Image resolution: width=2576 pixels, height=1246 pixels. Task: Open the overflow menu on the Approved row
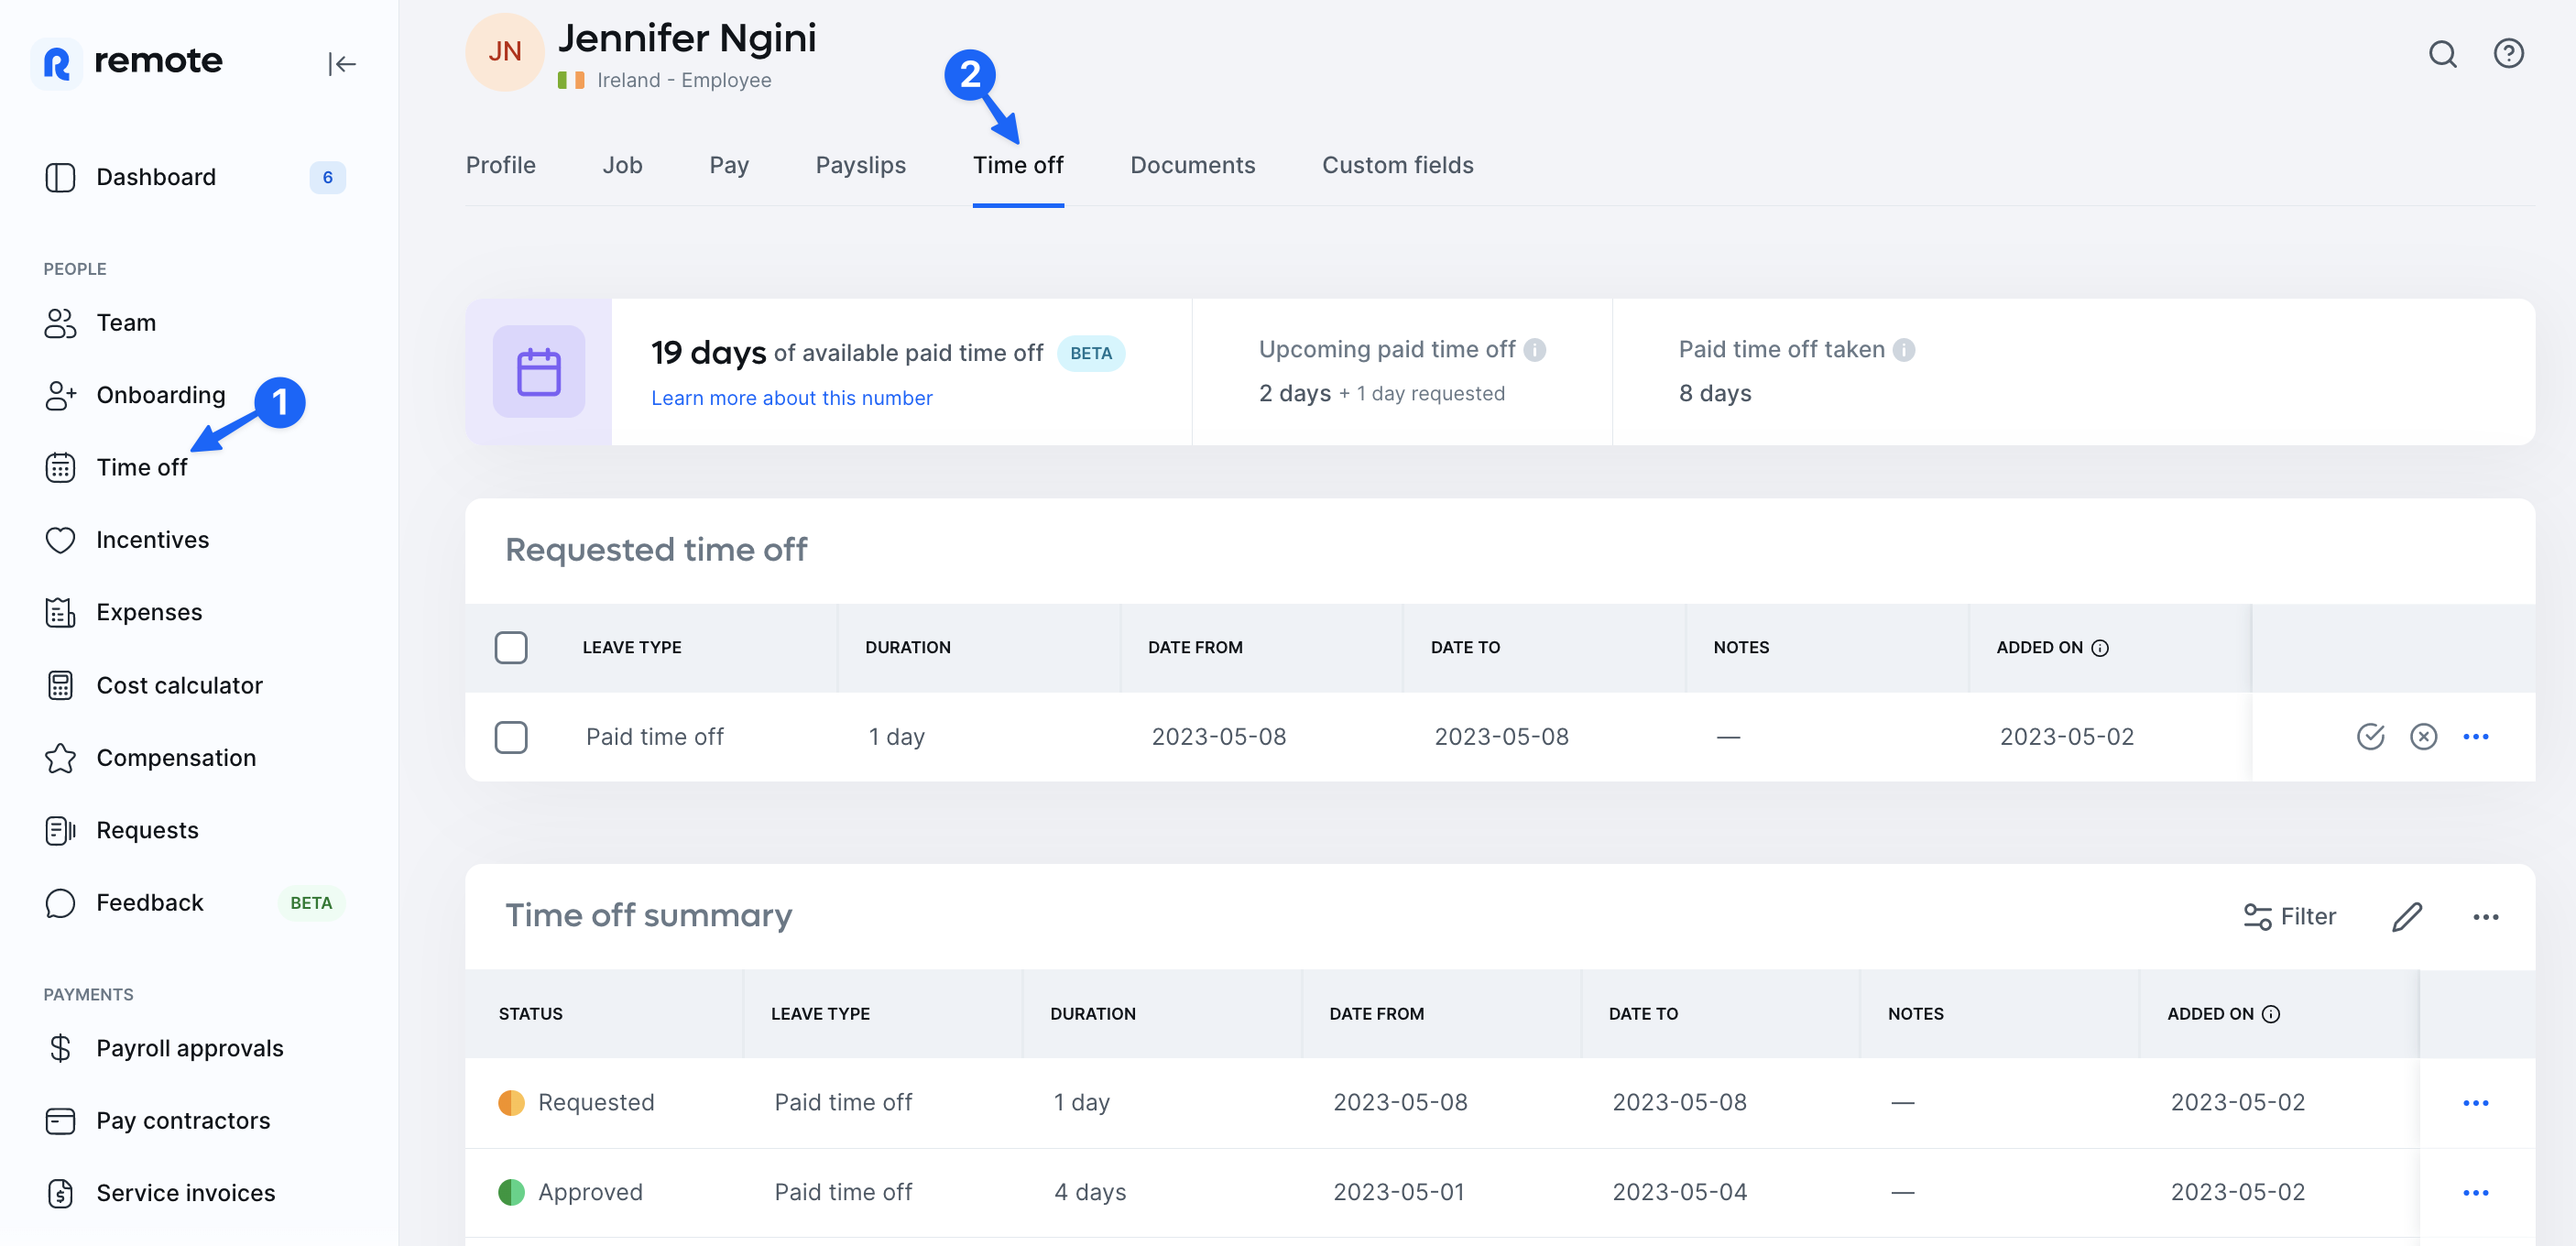coord(2476,1192)
